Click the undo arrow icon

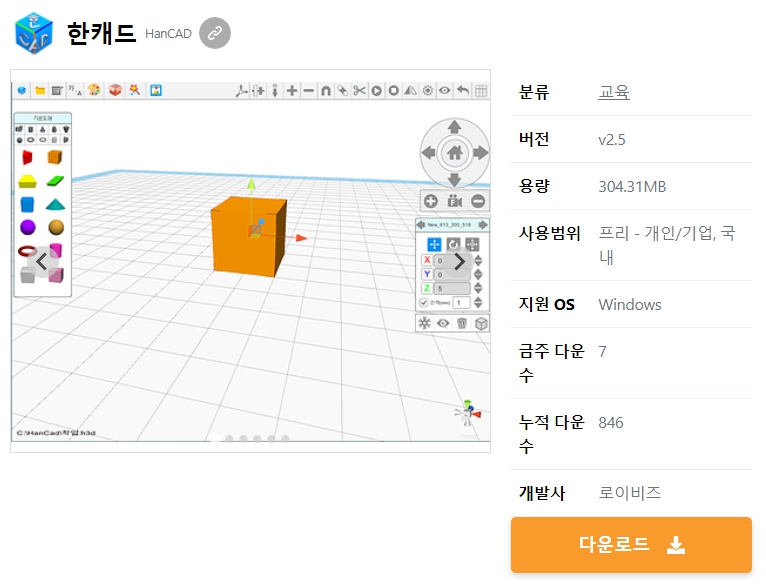pos(463,90)
